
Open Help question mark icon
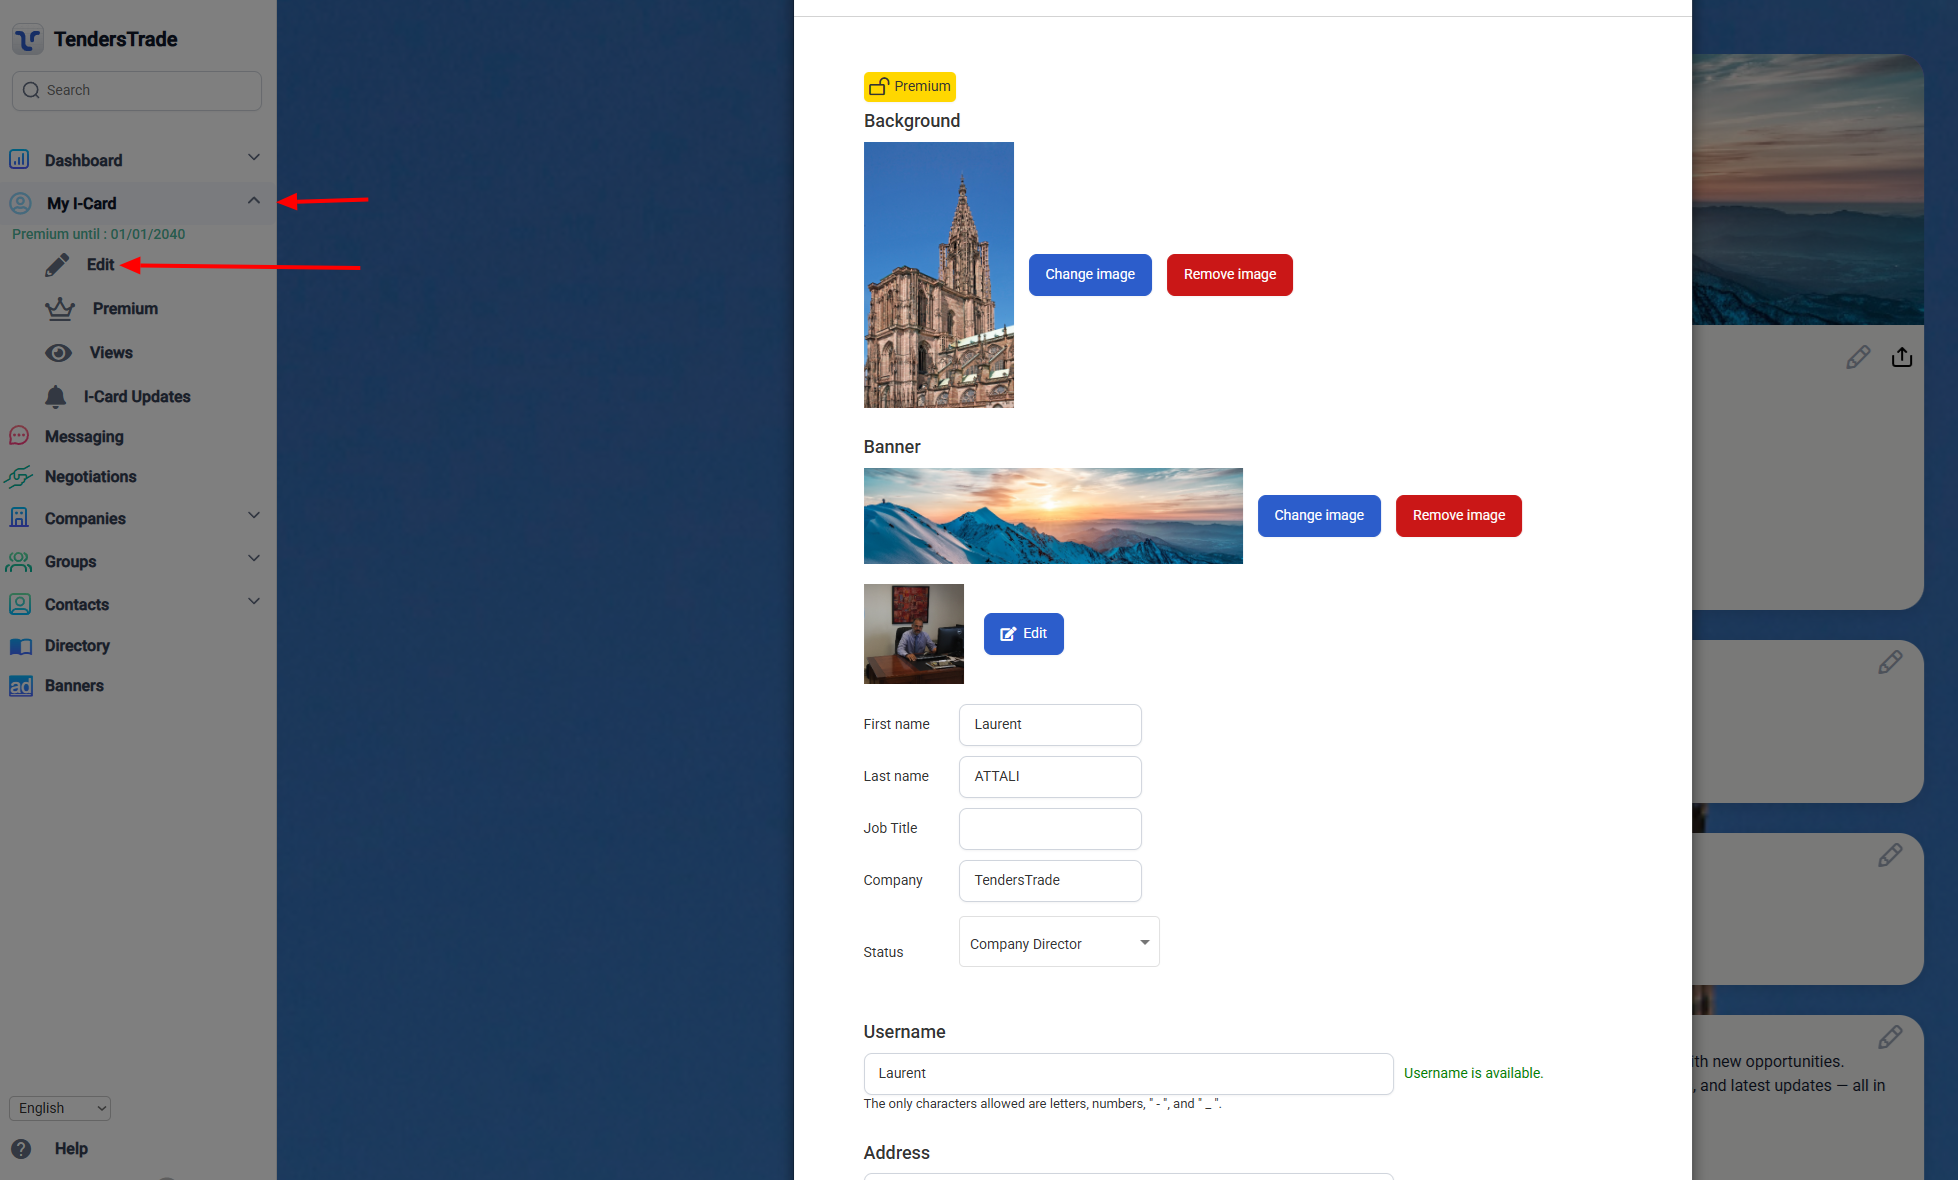point(21,1149)
